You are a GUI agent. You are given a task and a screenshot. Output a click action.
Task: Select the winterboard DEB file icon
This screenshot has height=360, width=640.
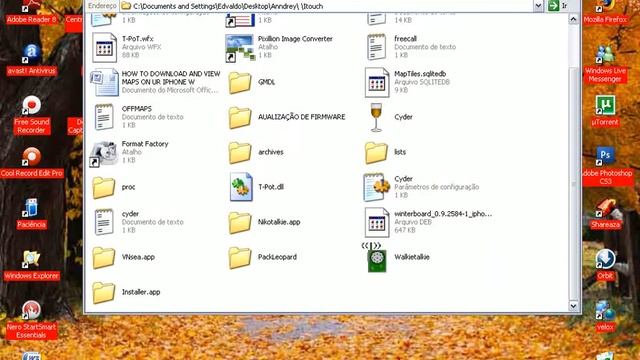click(x=376, y=222)
